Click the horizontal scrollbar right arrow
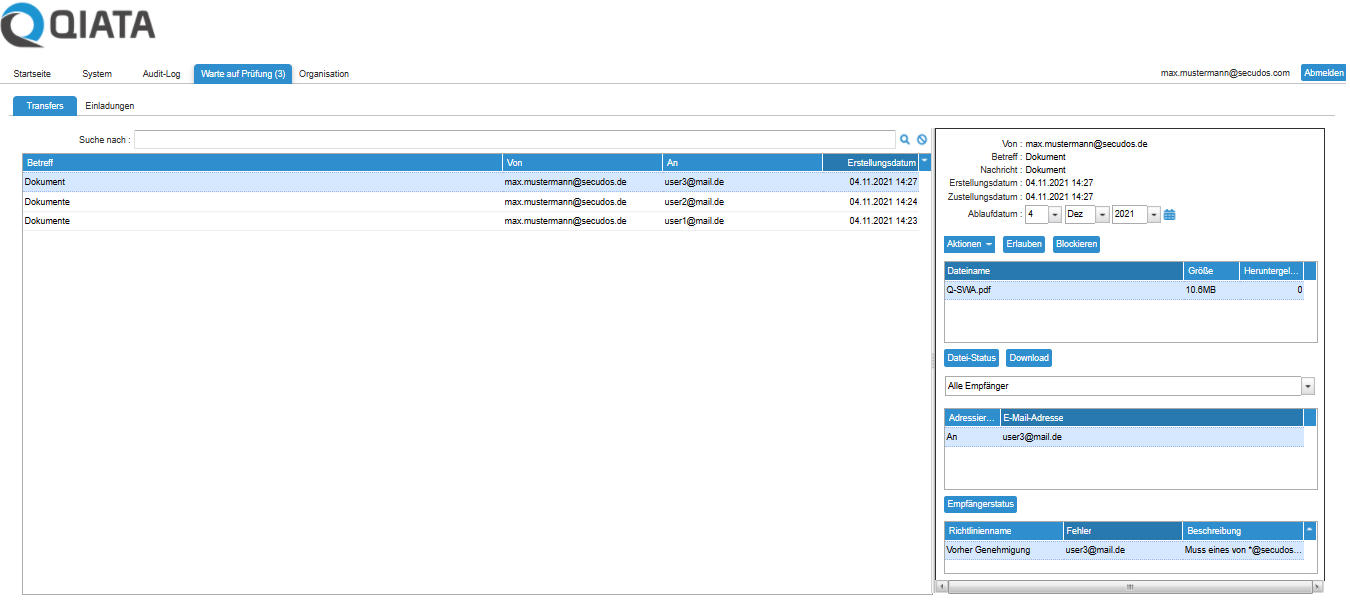The image size is (1350, 601). pyautogui.click(x=1317, y=587)
